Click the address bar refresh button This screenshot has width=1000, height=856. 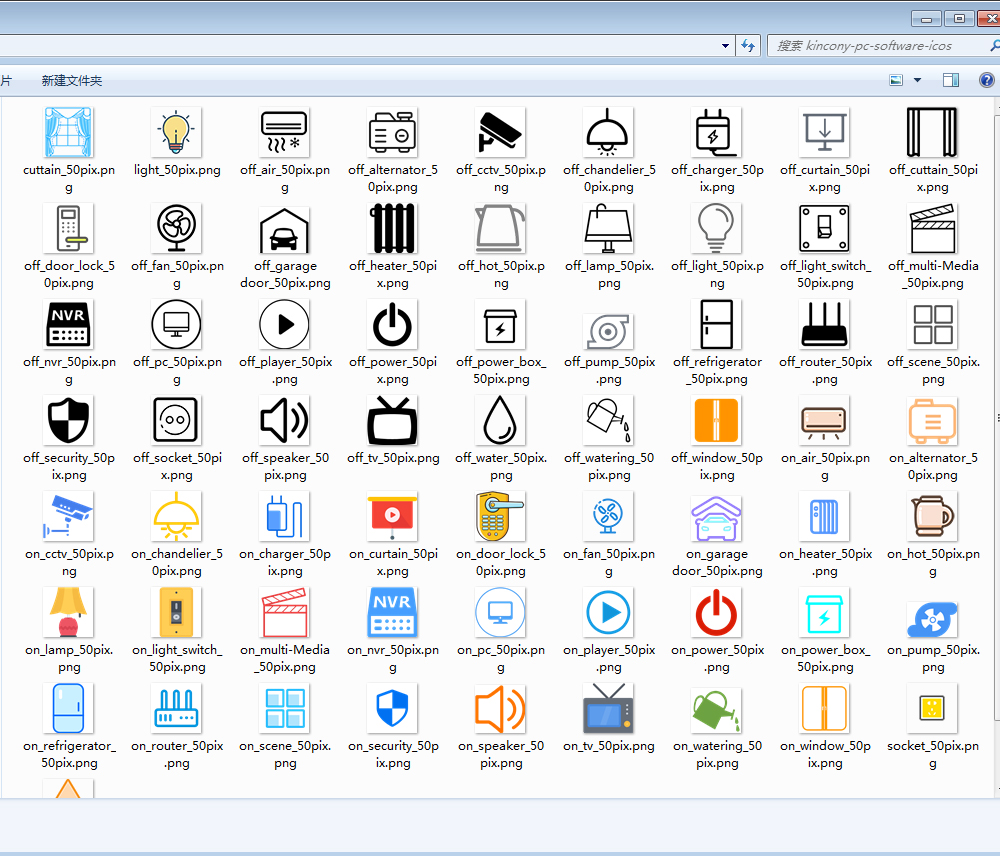pyautogui.click(x=747, y=46)
